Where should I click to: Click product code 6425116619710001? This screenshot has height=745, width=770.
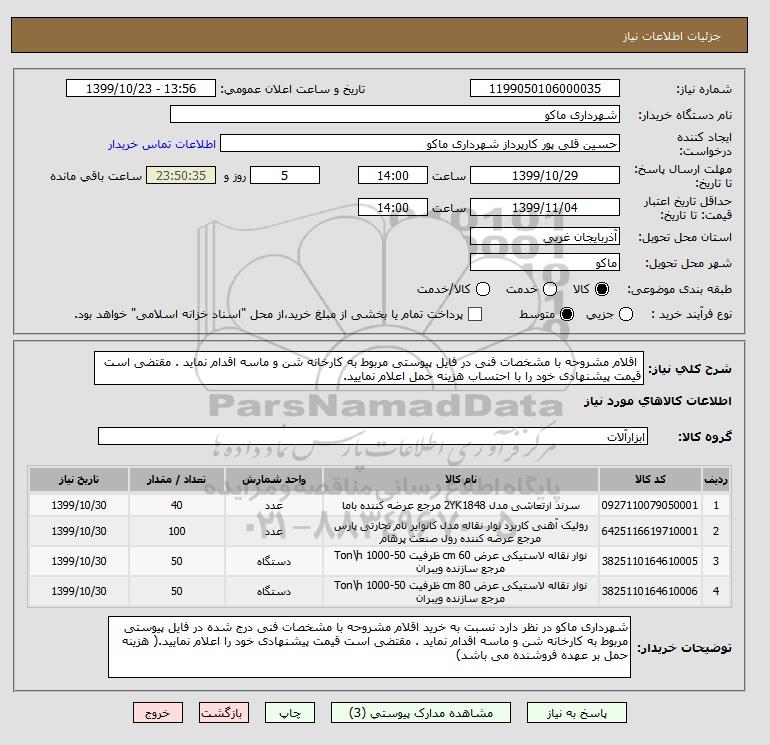point(650,531)
